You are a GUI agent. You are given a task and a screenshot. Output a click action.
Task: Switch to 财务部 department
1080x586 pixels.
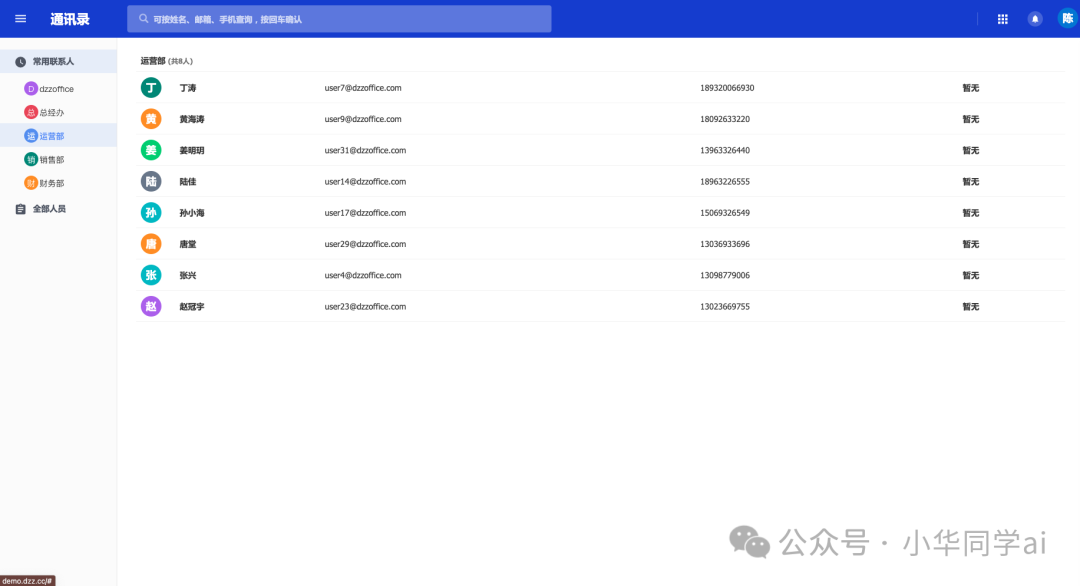(x=51, y=183)
